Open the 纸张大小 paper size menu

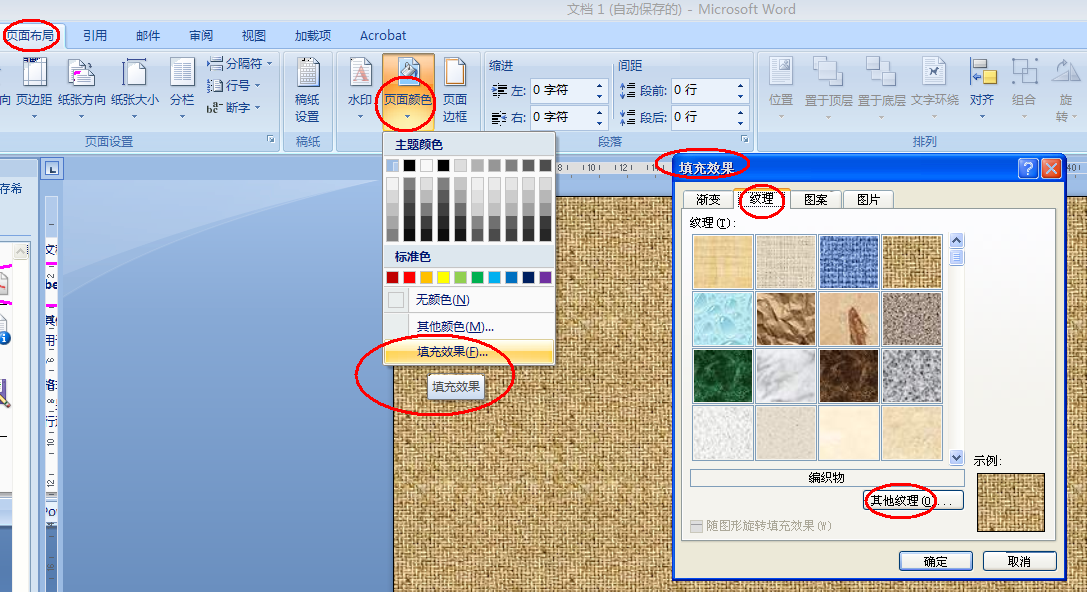[134, 90]
